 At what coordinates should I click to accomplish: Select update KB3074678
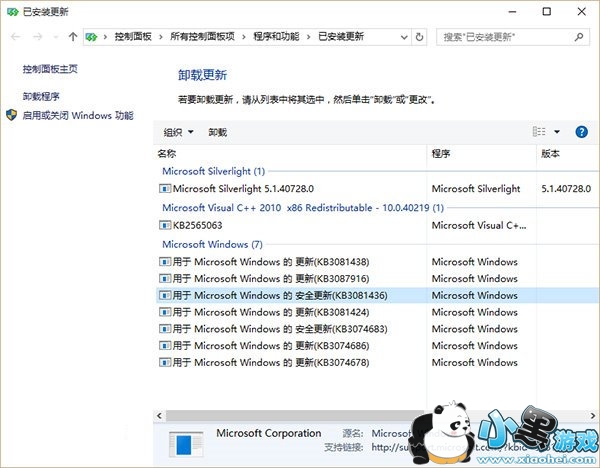(271, 362)
